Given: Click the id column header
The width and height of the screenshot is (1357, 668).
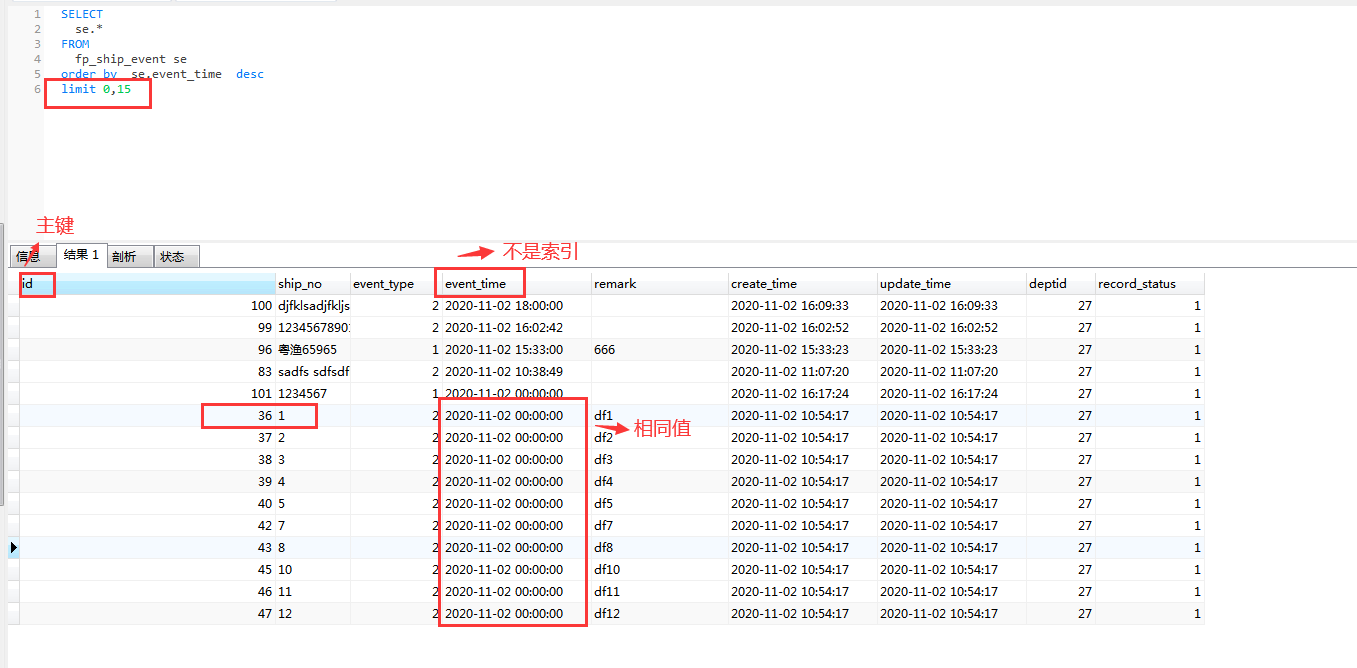Looking at the screenshot, I should [x=148, y=284].
